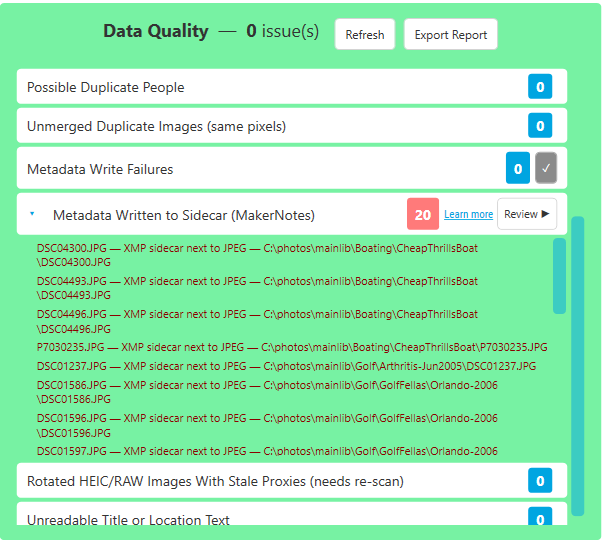Viewport: 604px width, 543px height.
Task: Click the 0 issue(s) summary text
Action: coord(283,31)
